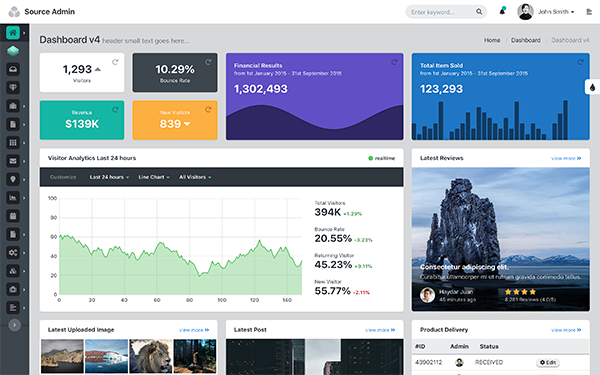
Task: Go to Home breadcrumb
Action: [x=492, y=40]
